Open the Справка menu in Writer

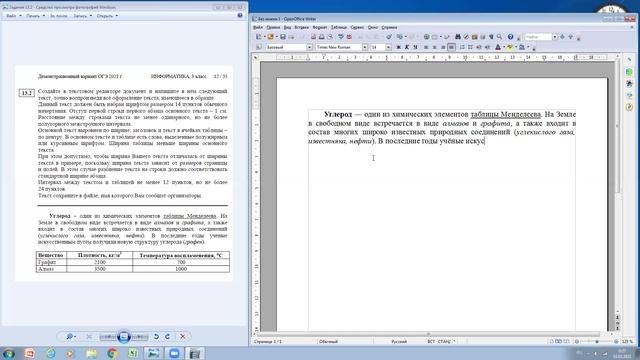389,27
